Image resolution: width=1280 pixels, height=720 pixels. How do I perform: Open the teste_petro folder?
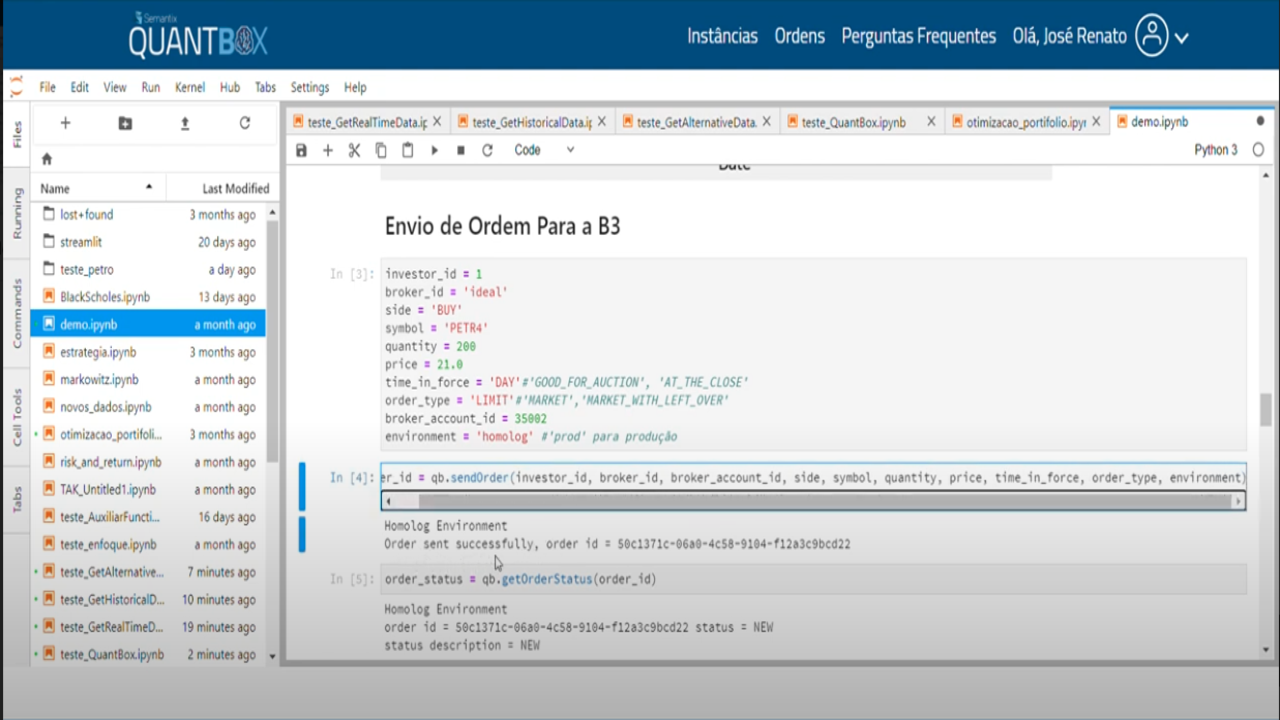pyautogui.click(x=150, y=270)
